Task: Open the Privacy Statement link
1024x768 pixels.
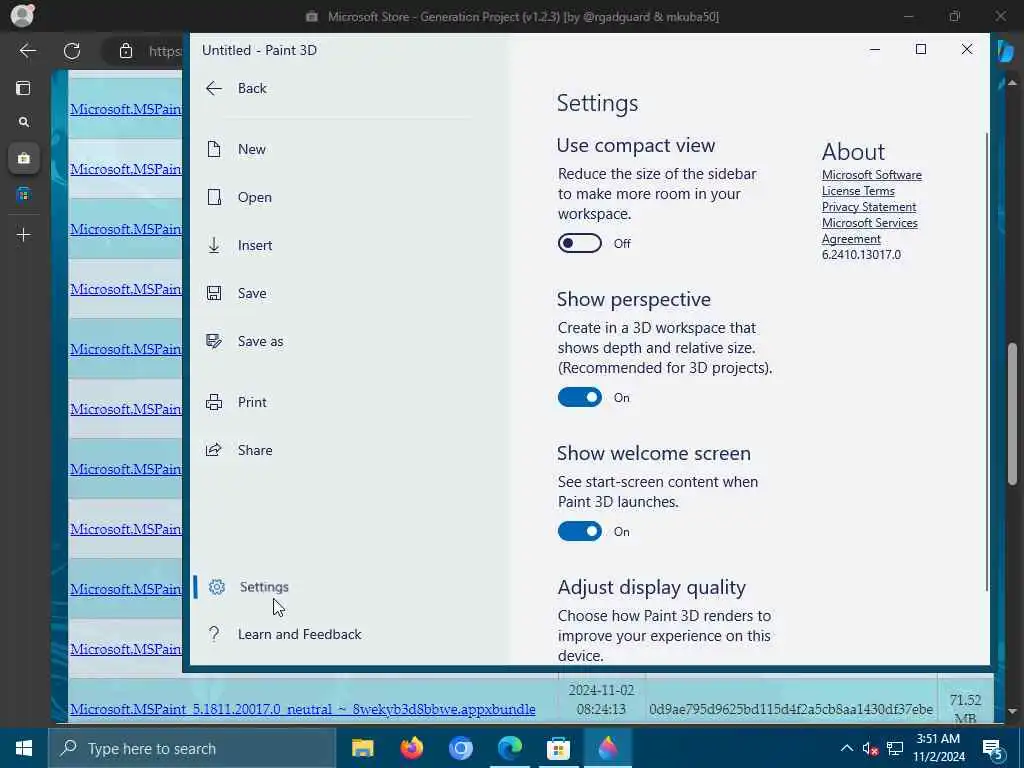Action: click(869, 207)
